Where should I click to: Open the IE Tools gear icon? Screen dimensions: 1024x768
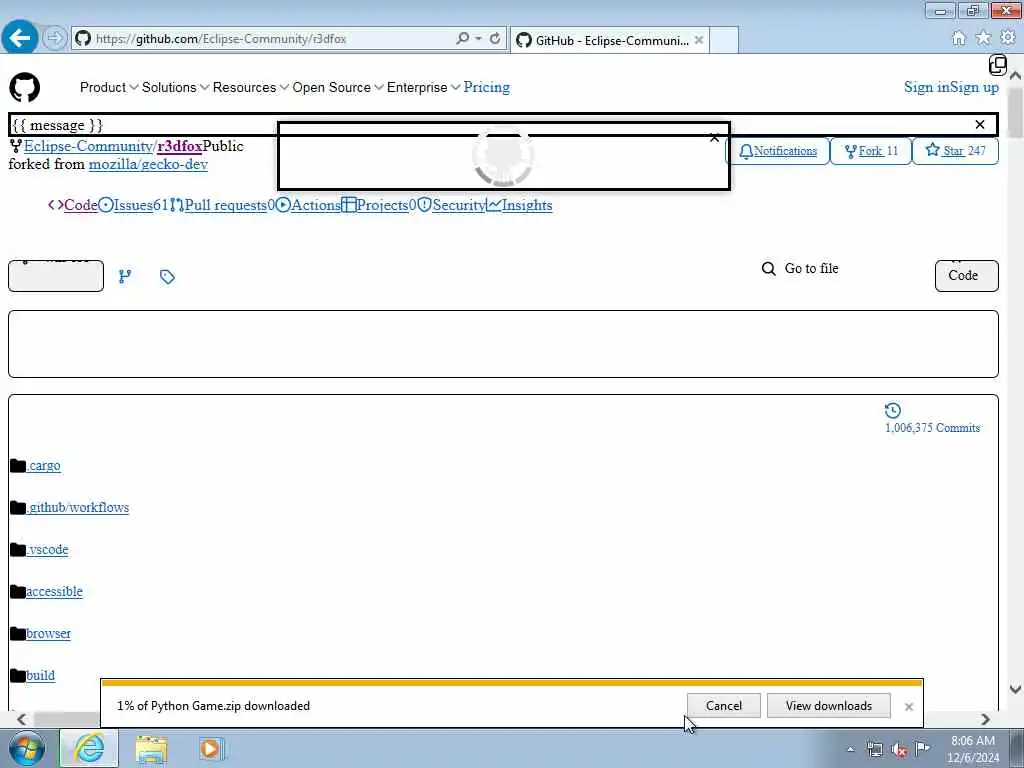point(1008,39)
